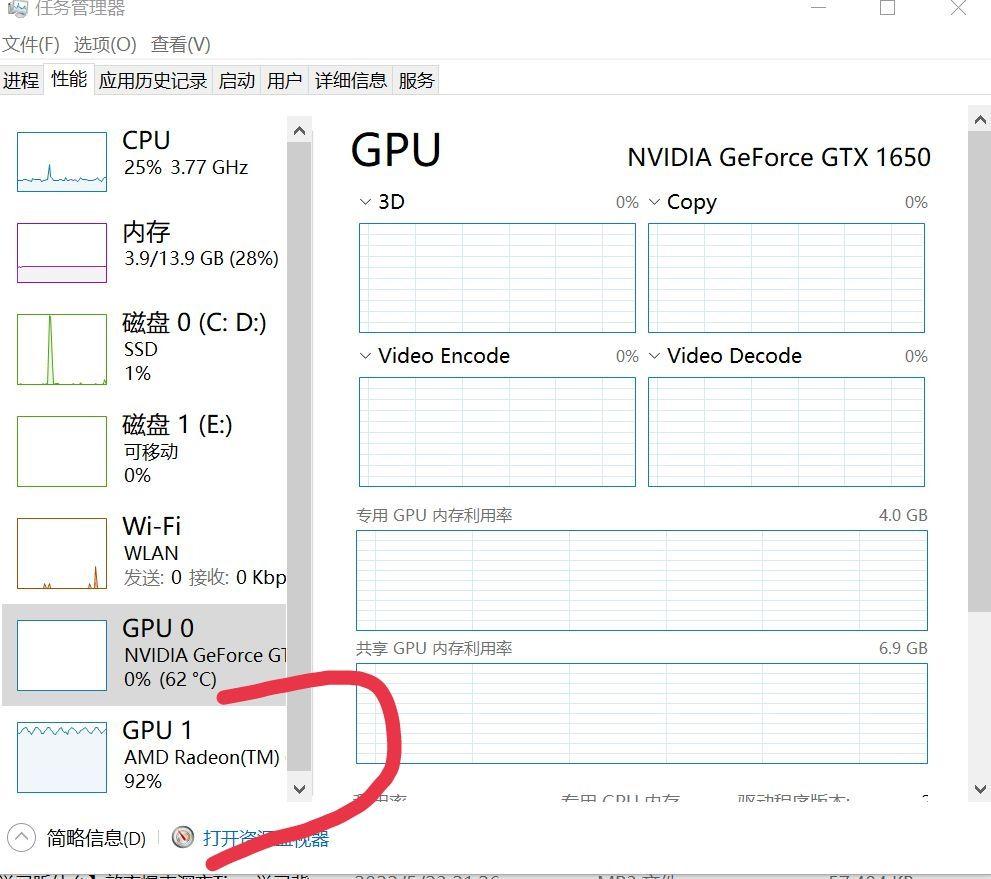Click the sidebar scrollbar down arrow
Viewport: 991px width, 879px height.
tap(300, 789)
